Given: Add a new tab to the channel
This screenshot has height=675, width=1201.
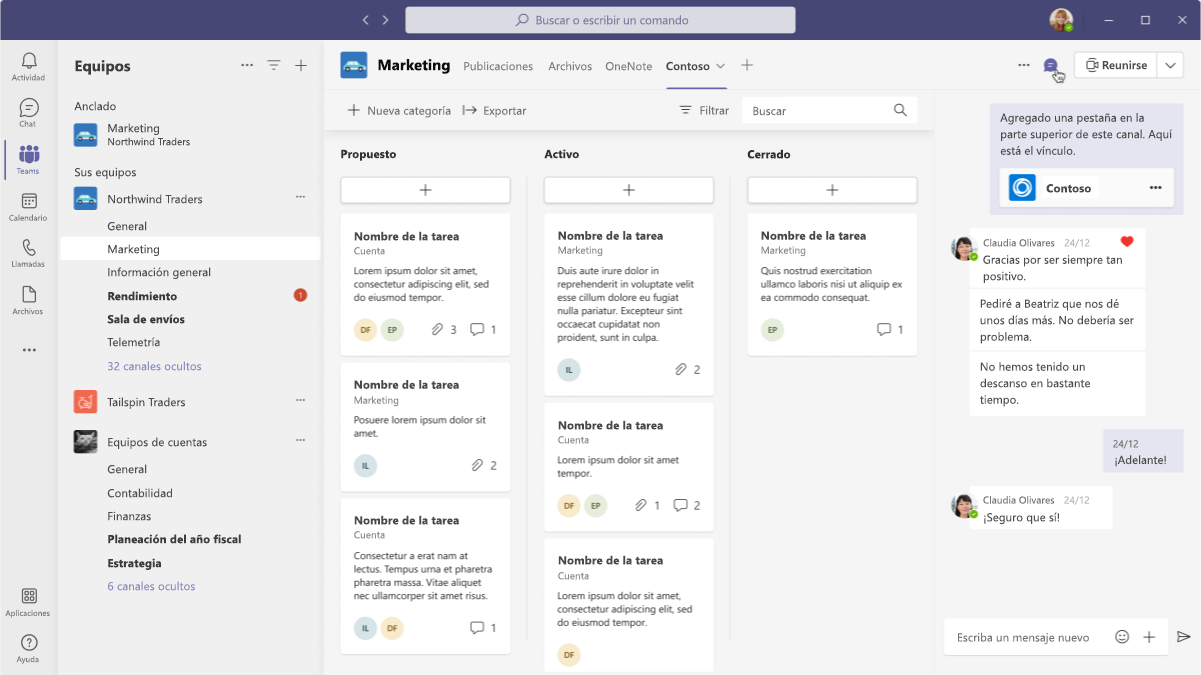Looking at the screenshot, I should pyautogui.click(x=747, y=65).
